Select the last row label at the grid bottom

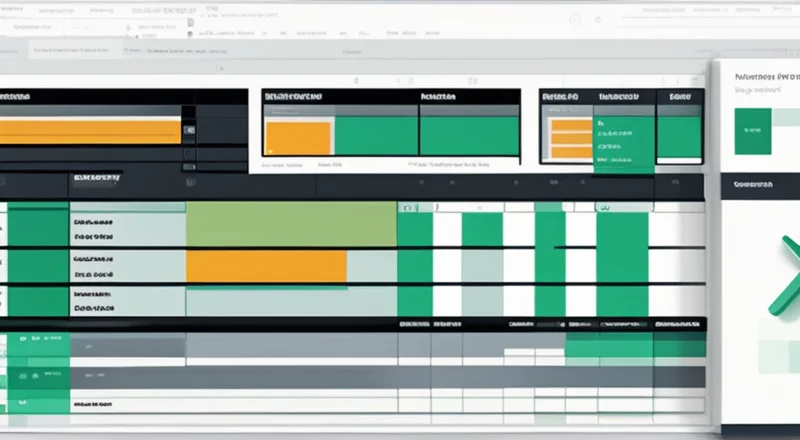(x=92, y=404)
